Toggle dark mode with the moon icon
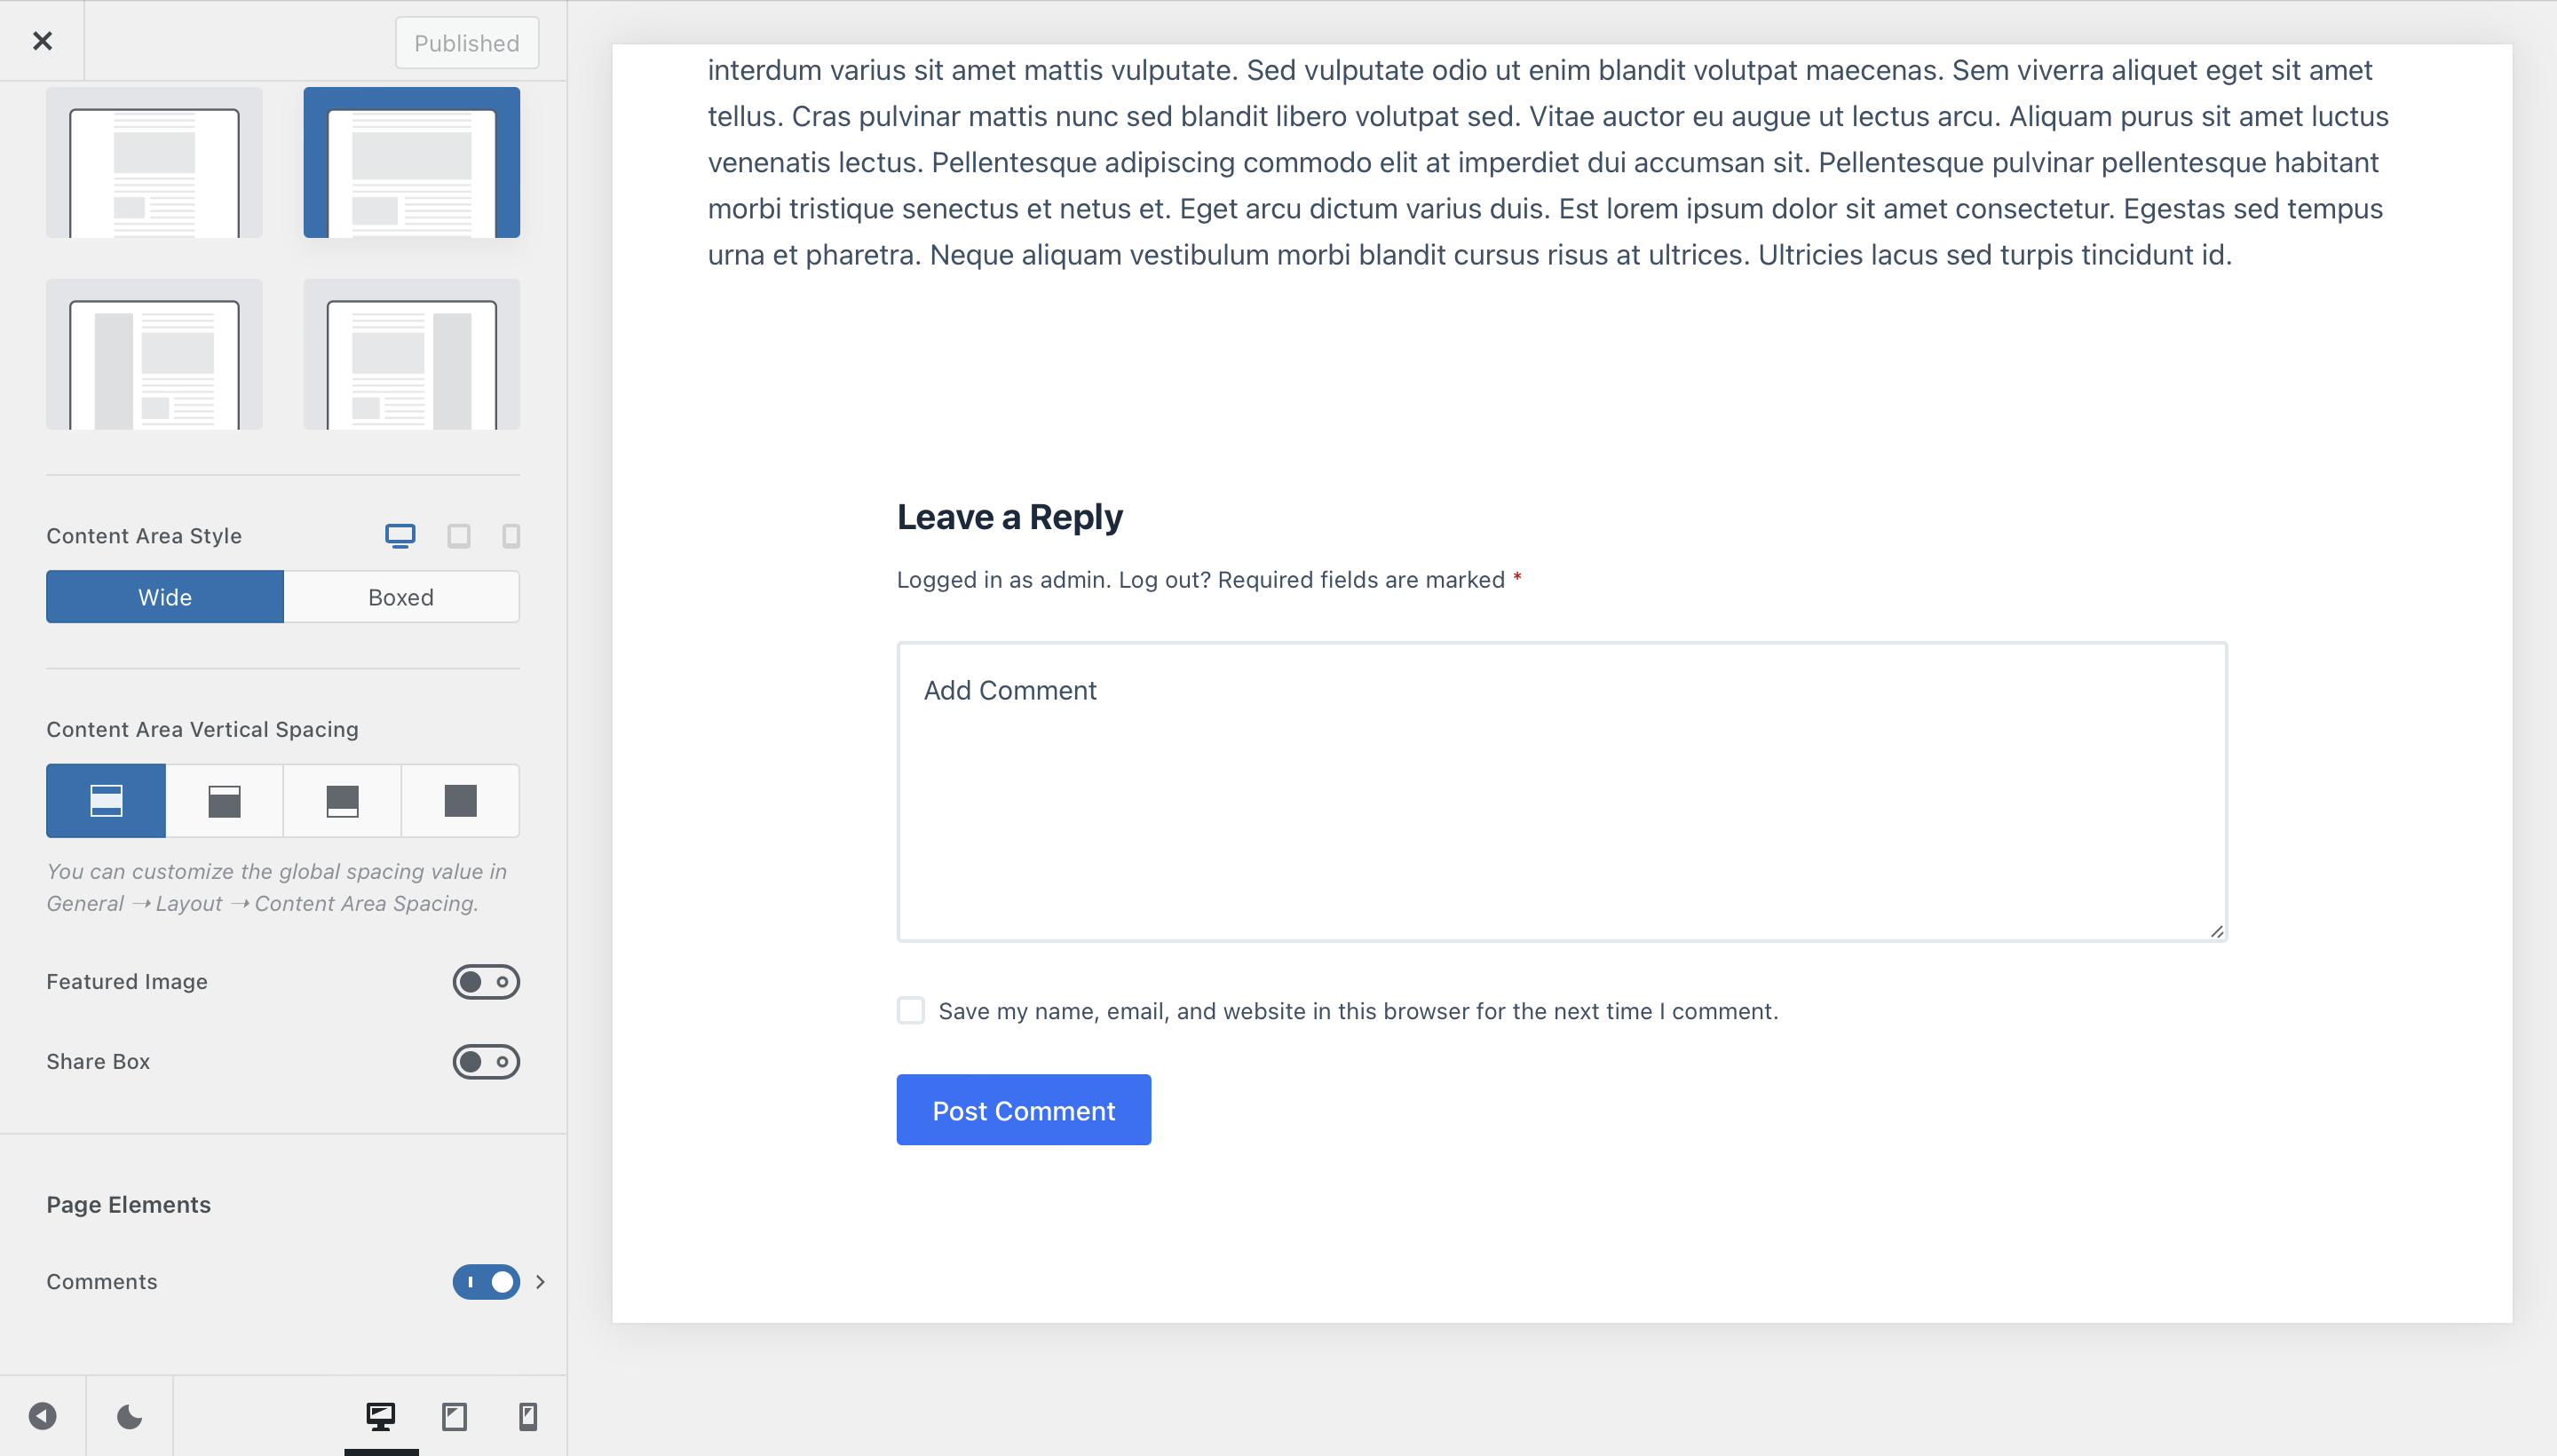This screenshot has height=1456, width=2557. pyautogui.click(x=128, y=1416)
